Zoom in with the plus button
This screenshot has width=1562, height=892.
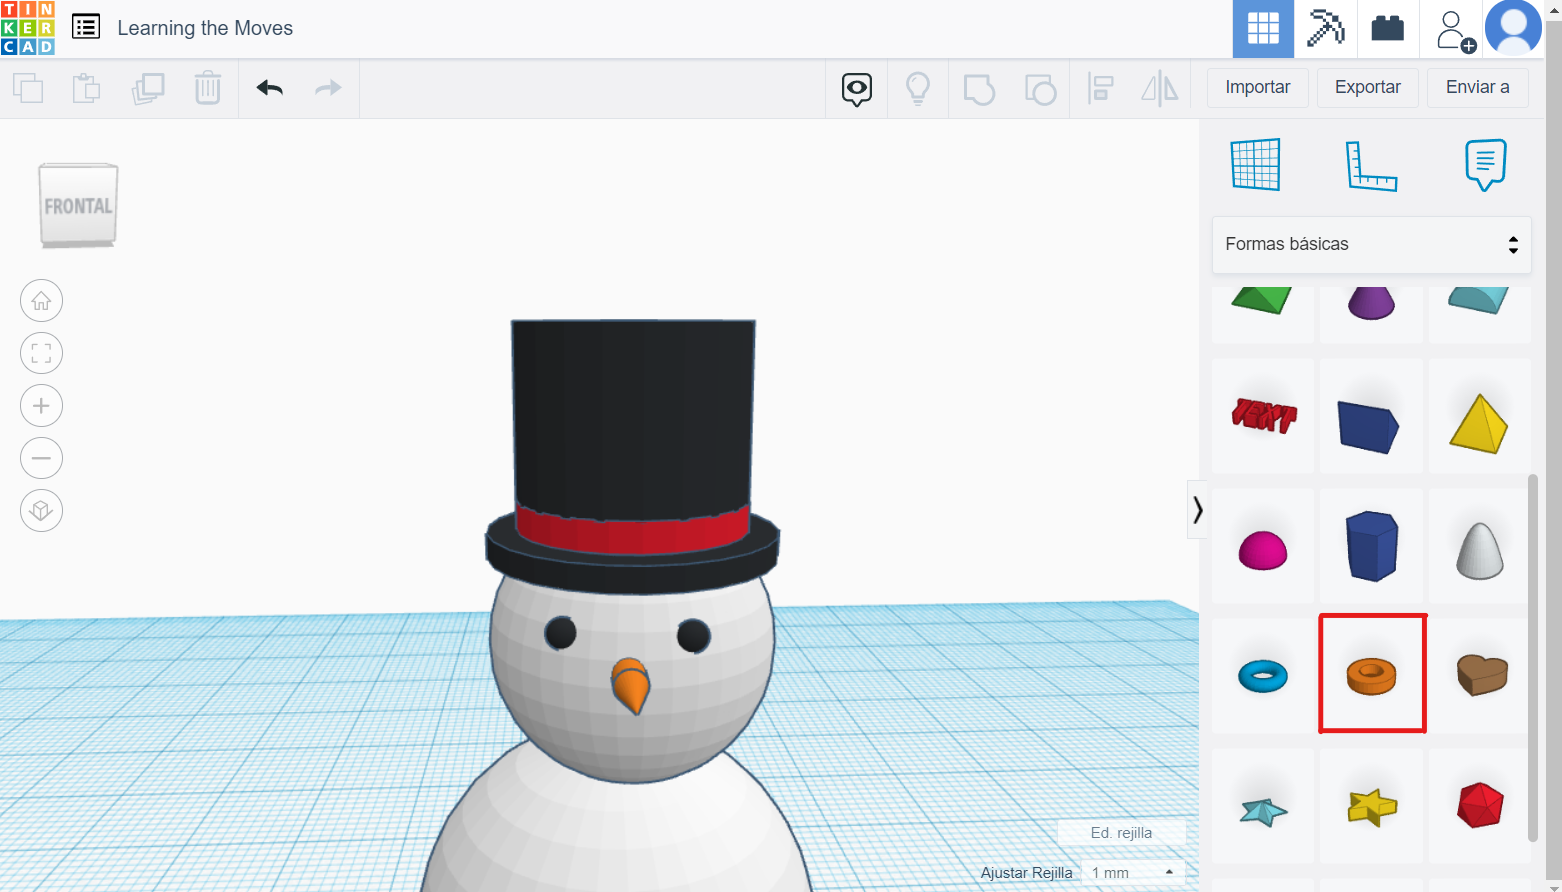(41, 406)
